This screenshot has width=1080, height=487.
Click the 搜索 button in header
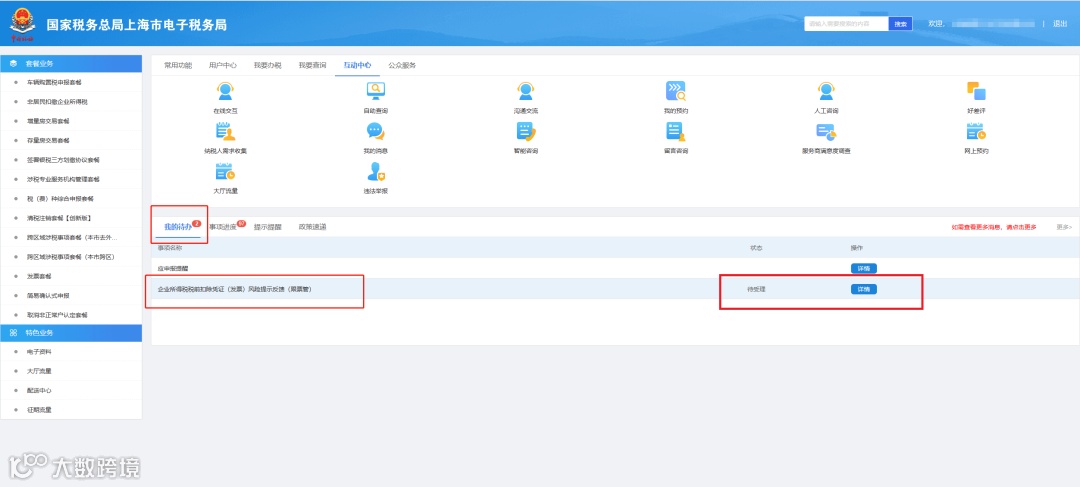point(900,24)
